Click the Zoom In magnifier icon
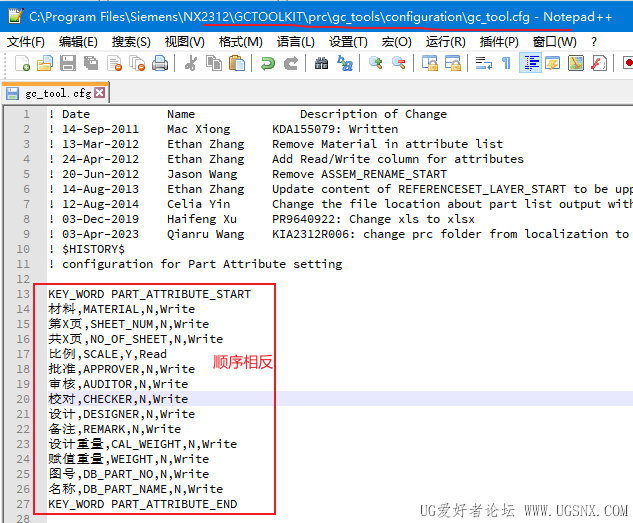Screen dimensions: 633x523 point(375,63)
